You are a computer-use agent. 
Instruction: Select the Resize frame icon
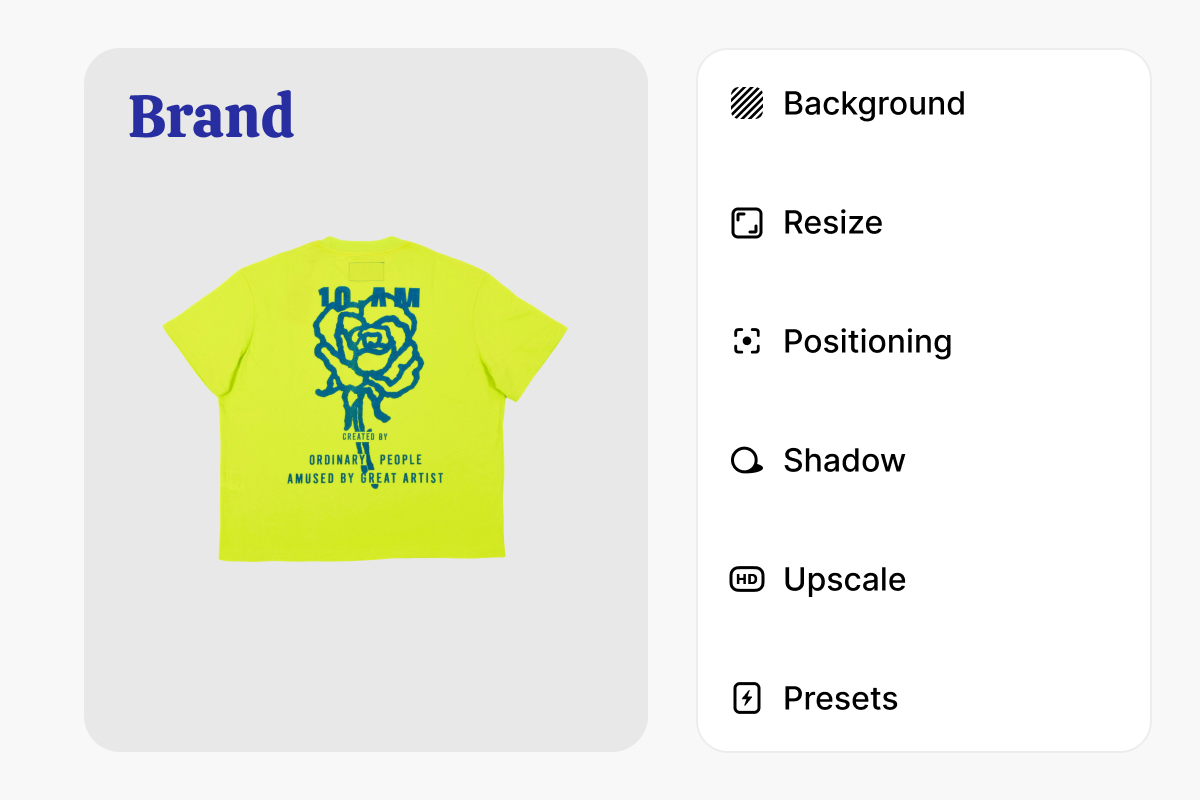[x=747, y=222]
